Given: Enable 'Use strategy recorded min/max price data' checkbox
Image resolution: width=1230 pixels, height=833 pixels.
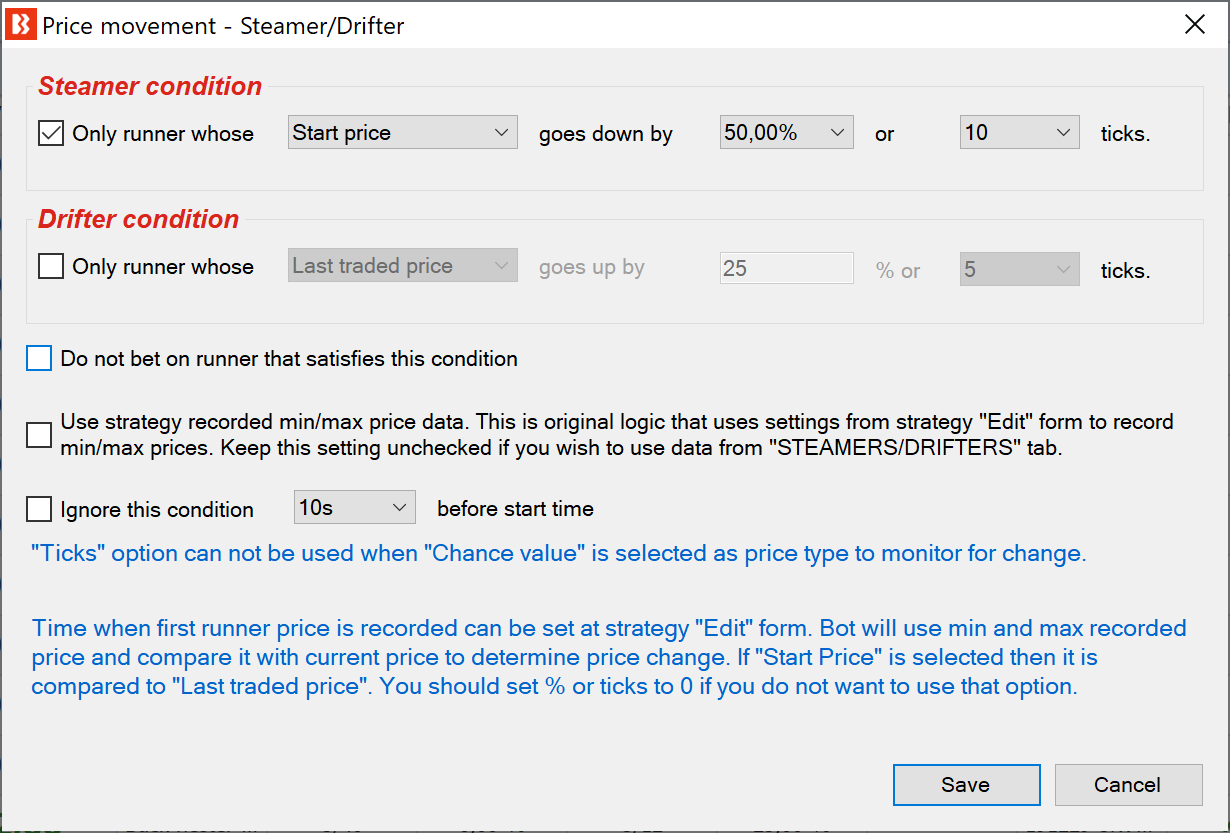Looking at the screenshot, I should (39, 435).
